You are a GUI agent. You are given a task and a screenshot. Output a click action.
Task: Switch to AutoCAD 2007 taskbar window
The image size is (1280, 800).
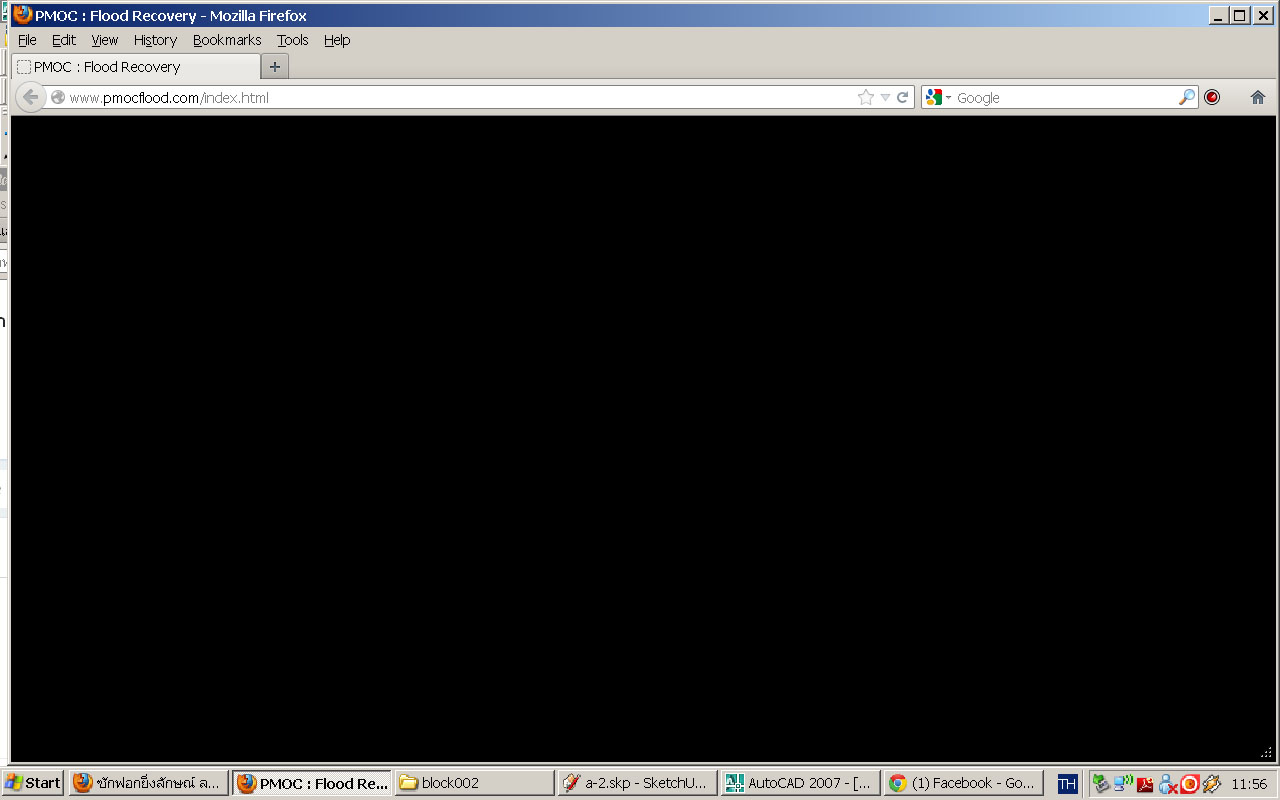[800, 783]
